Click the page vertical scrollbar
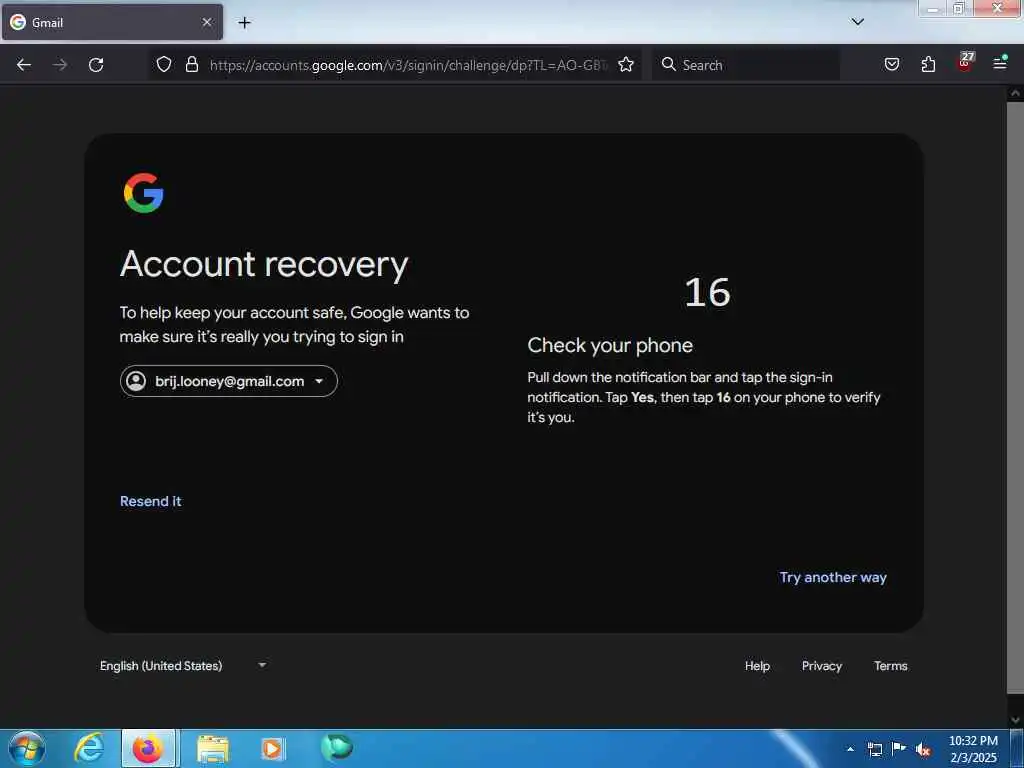The height and width of the screenshot is (768, 1024). (x=1015, y=398)
